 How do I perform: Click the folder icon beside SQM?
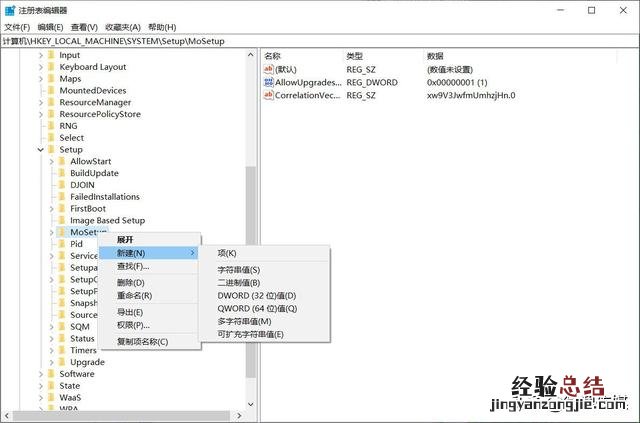pos(62,327)
